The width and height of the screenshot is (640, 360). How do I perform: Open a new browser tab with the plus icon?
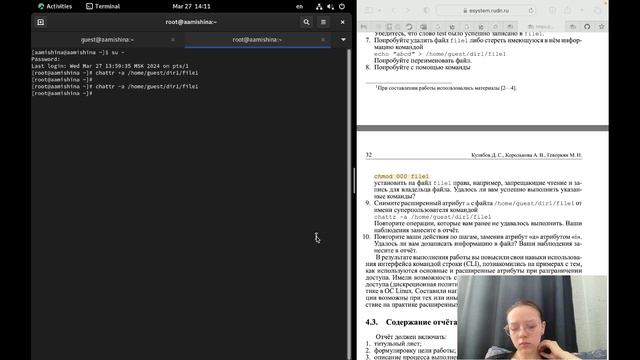[582, 11]
